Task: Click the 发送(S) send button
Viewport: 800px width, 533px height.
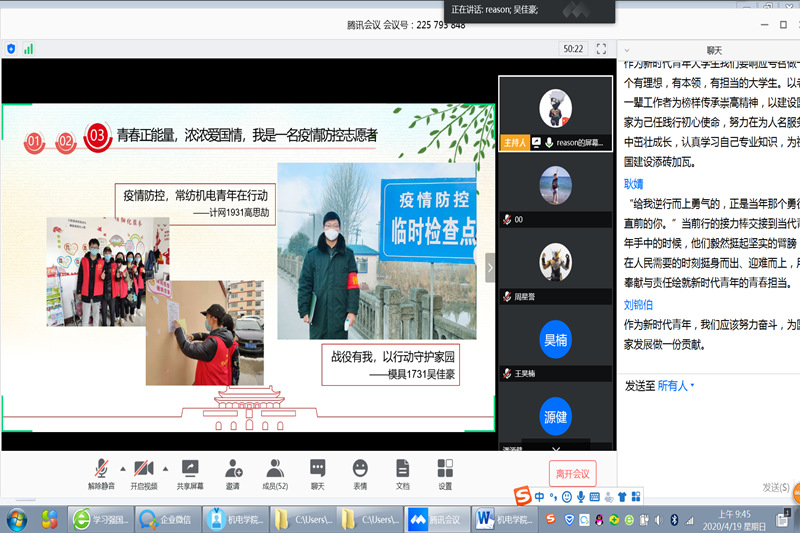Action: coord(776,488)
